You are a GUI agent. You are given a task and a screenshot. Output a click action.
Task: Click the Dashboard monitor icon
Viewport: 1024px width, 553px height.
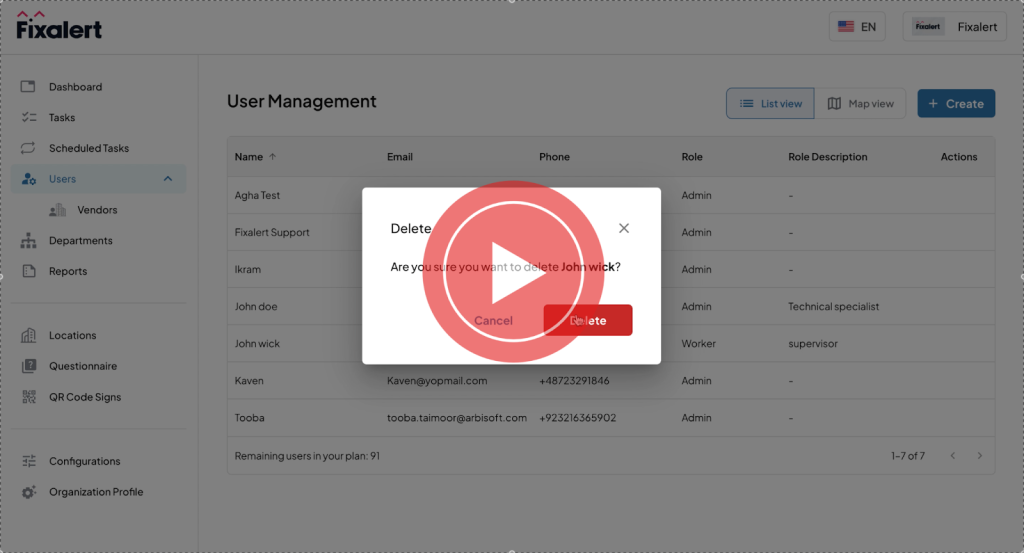[x=28, y=86]
